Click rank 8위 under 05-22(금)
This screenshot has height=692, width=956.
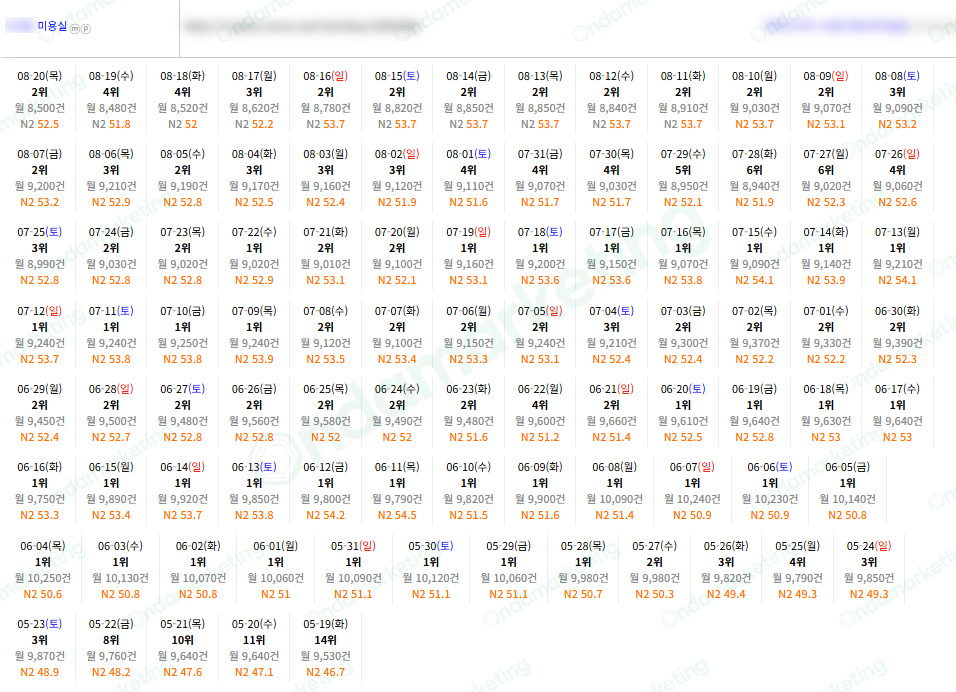tap(111, 640)
